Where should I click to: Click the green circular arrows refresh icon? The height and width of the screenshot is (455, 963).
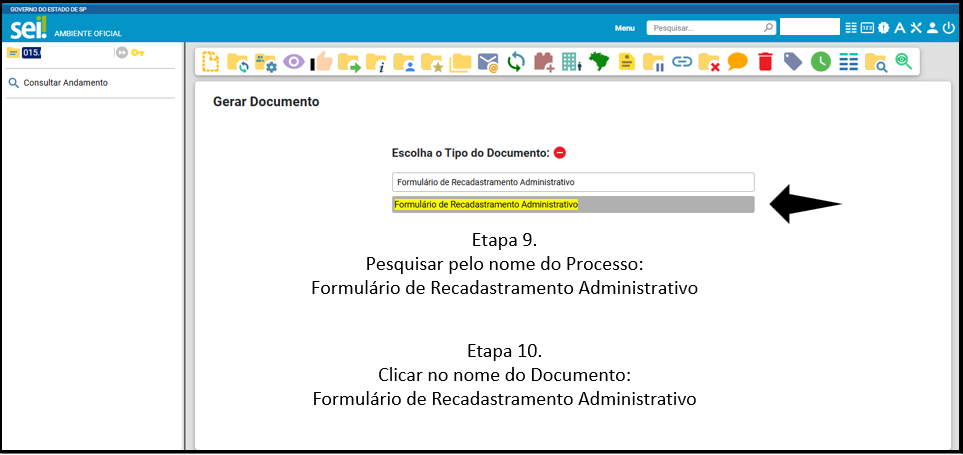coord(516,62)
